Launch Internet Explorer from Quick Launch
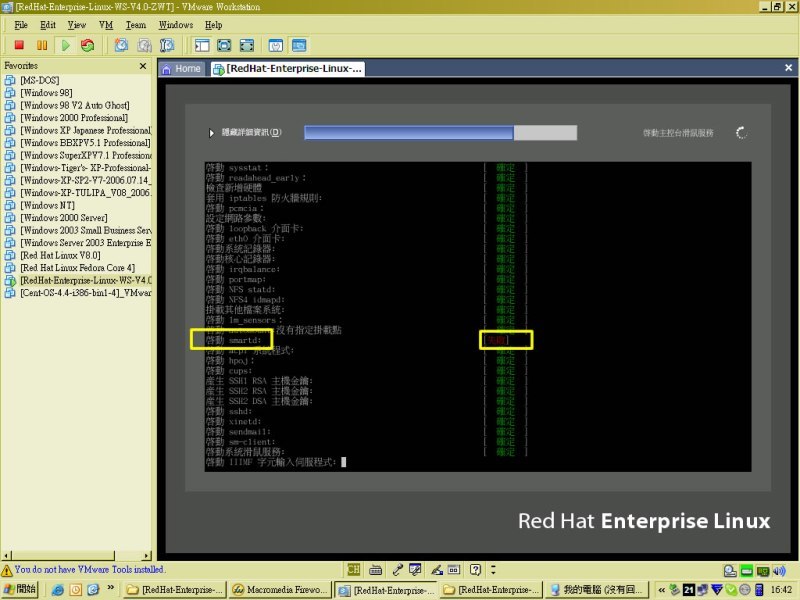 58,590
